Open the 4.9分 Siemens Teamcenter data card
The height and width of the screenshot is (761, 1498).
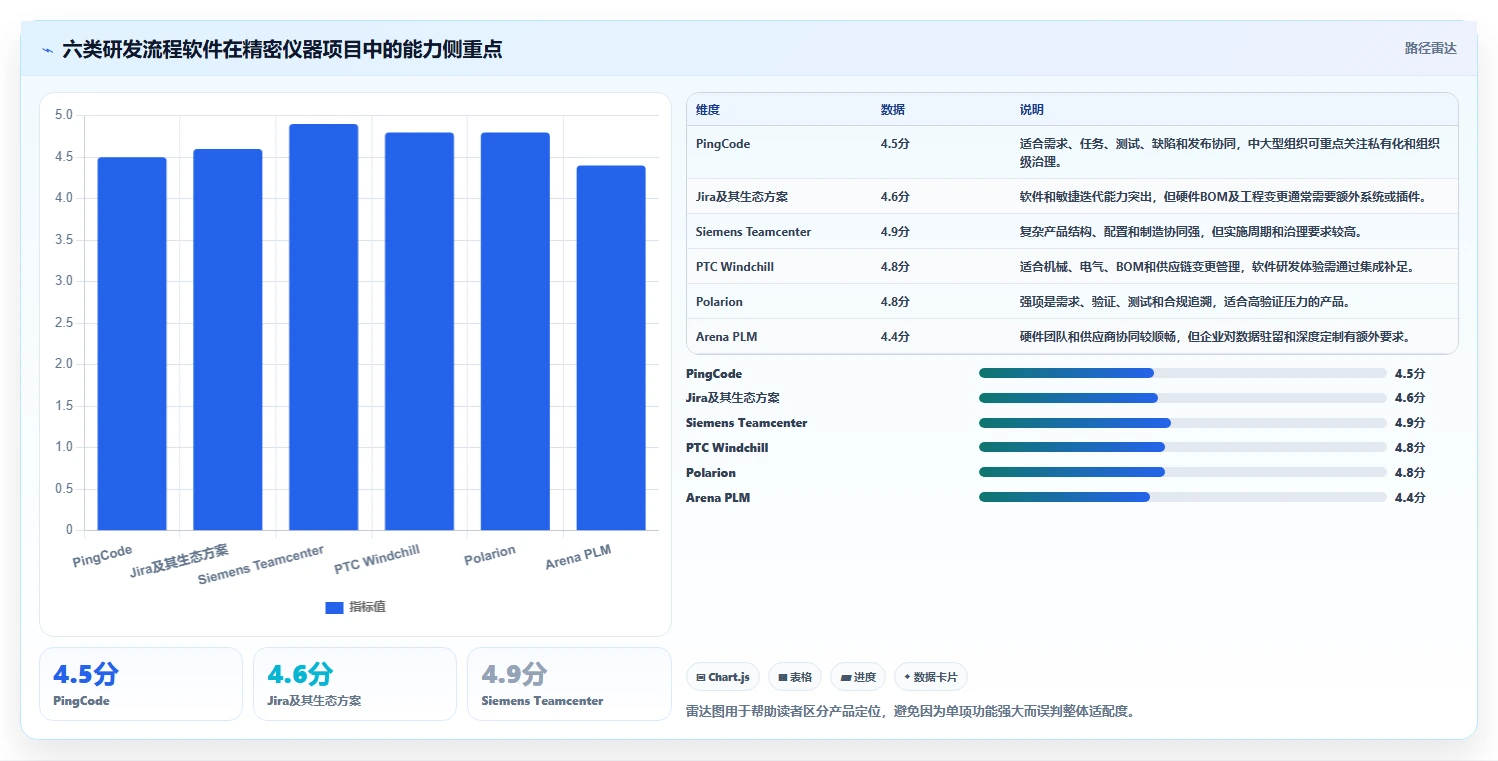(x=569, y=684)
